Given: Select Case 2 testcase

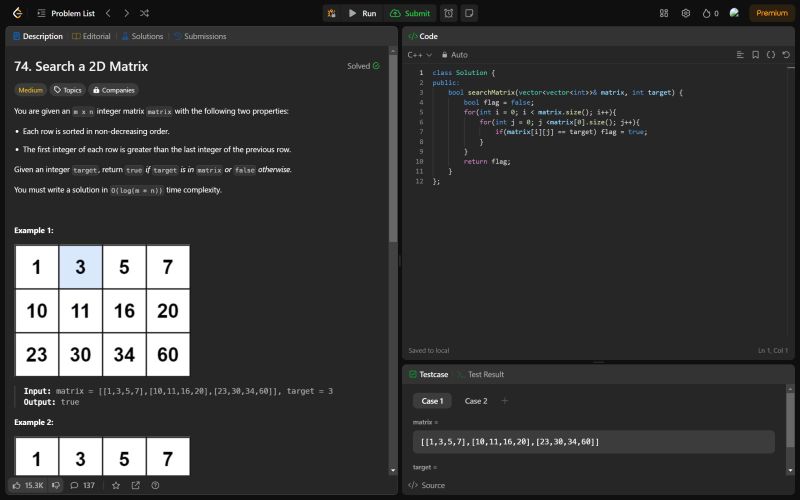Looking at the screenshot, I should [476, 401].
